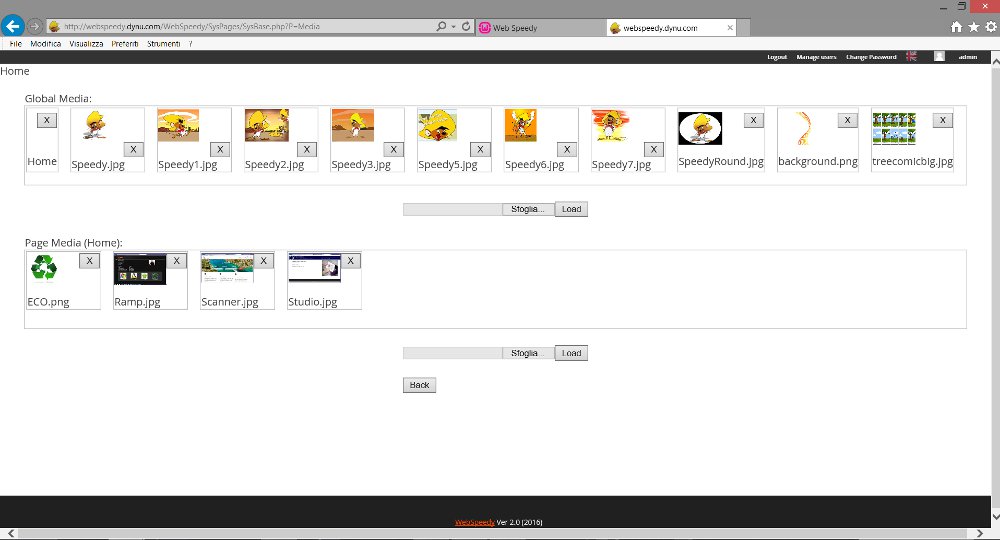Remove treecomicbig.jpg via X button

pyautogui.click(x=942, y=120)
